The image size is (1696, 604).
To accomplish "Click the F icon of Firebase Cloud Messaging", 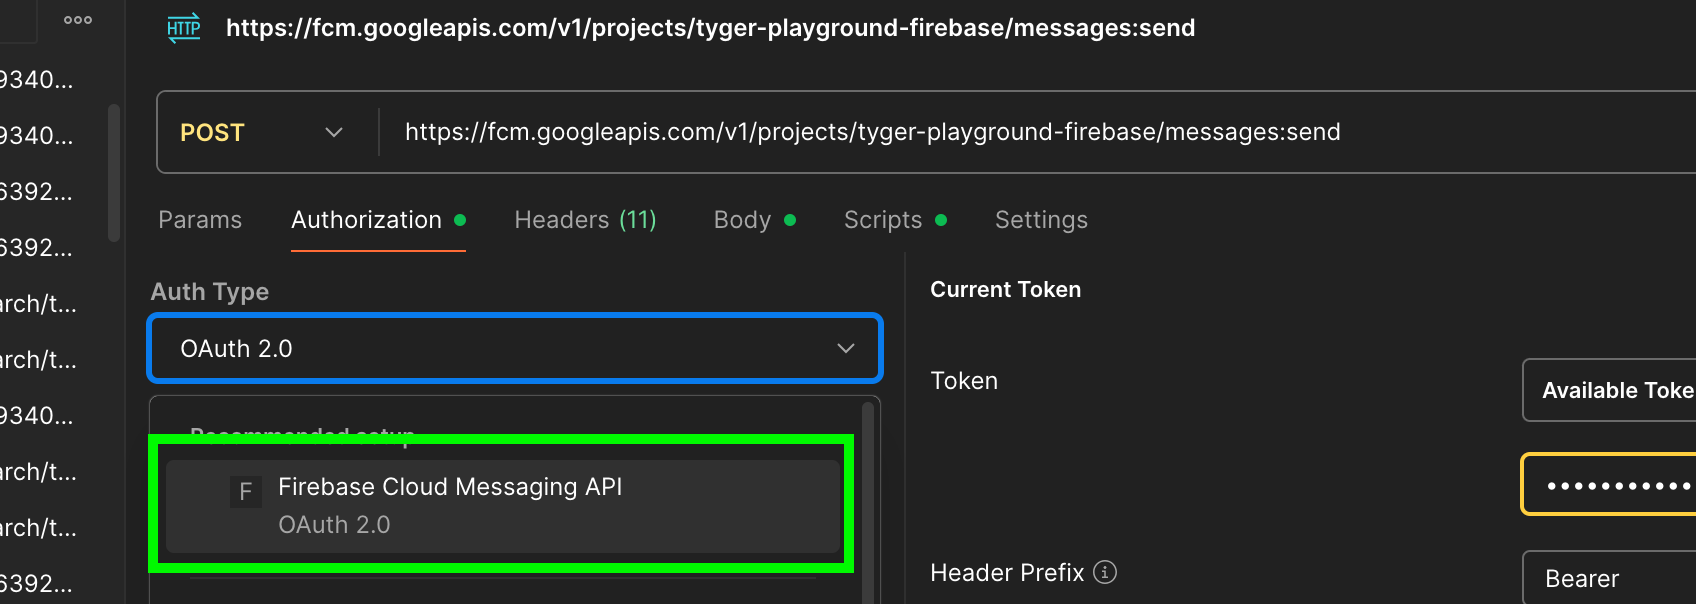I will coord(246,492).
